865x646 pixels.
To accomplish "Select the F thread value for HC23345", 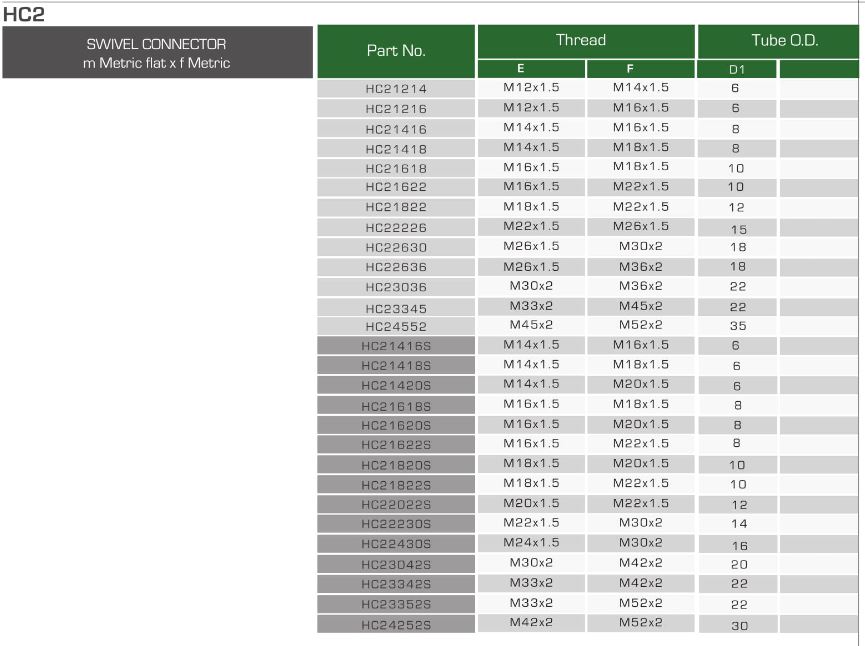I will 640,305.
